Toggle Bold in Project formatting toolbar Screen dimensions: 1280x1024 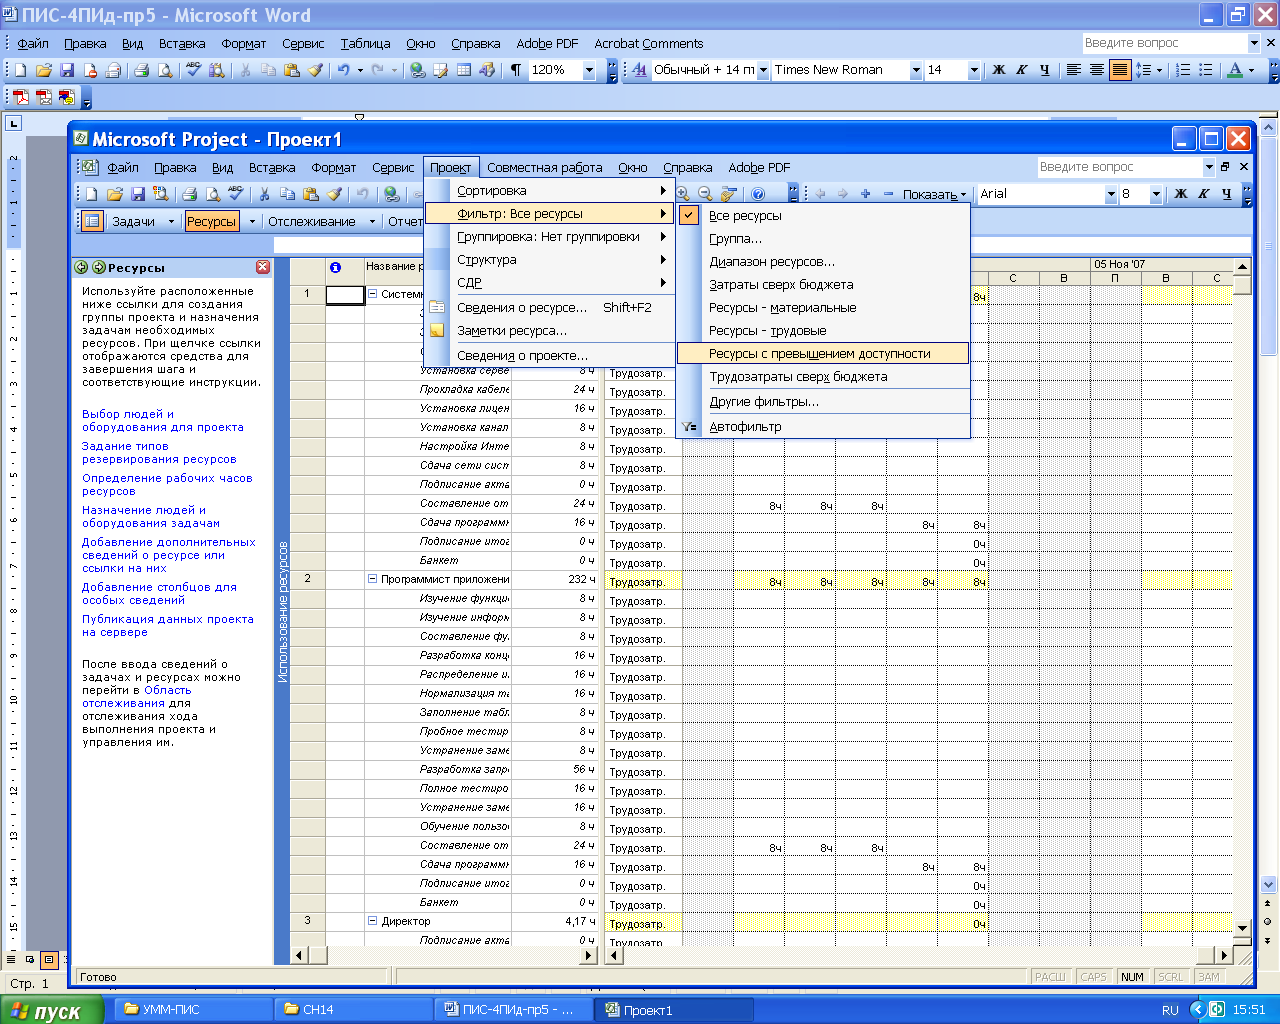1180,194
